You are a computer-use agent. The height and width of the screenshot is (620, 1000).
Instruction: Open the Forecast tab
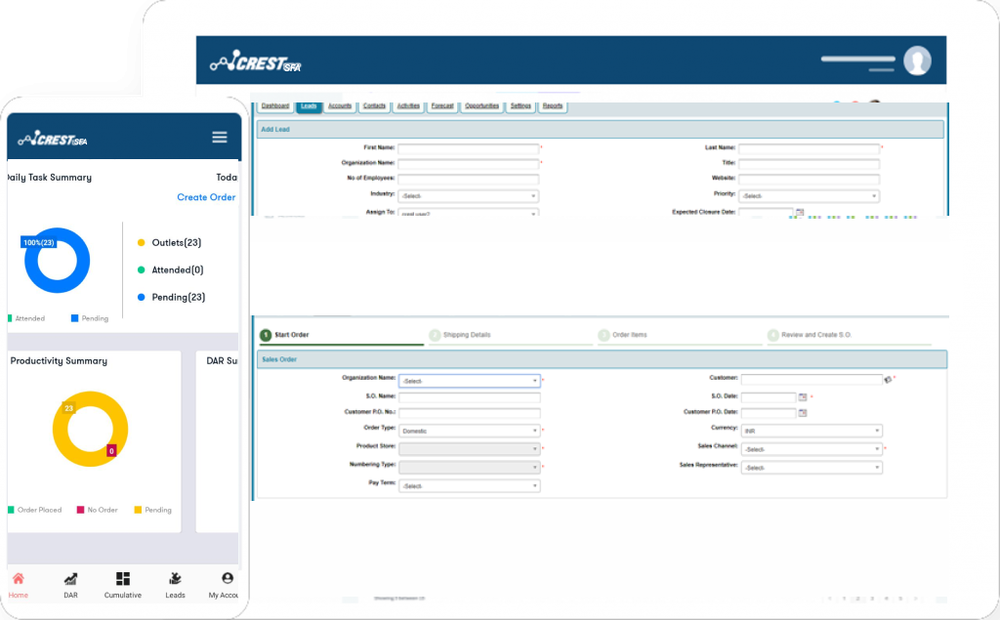(x=442, y=106)
